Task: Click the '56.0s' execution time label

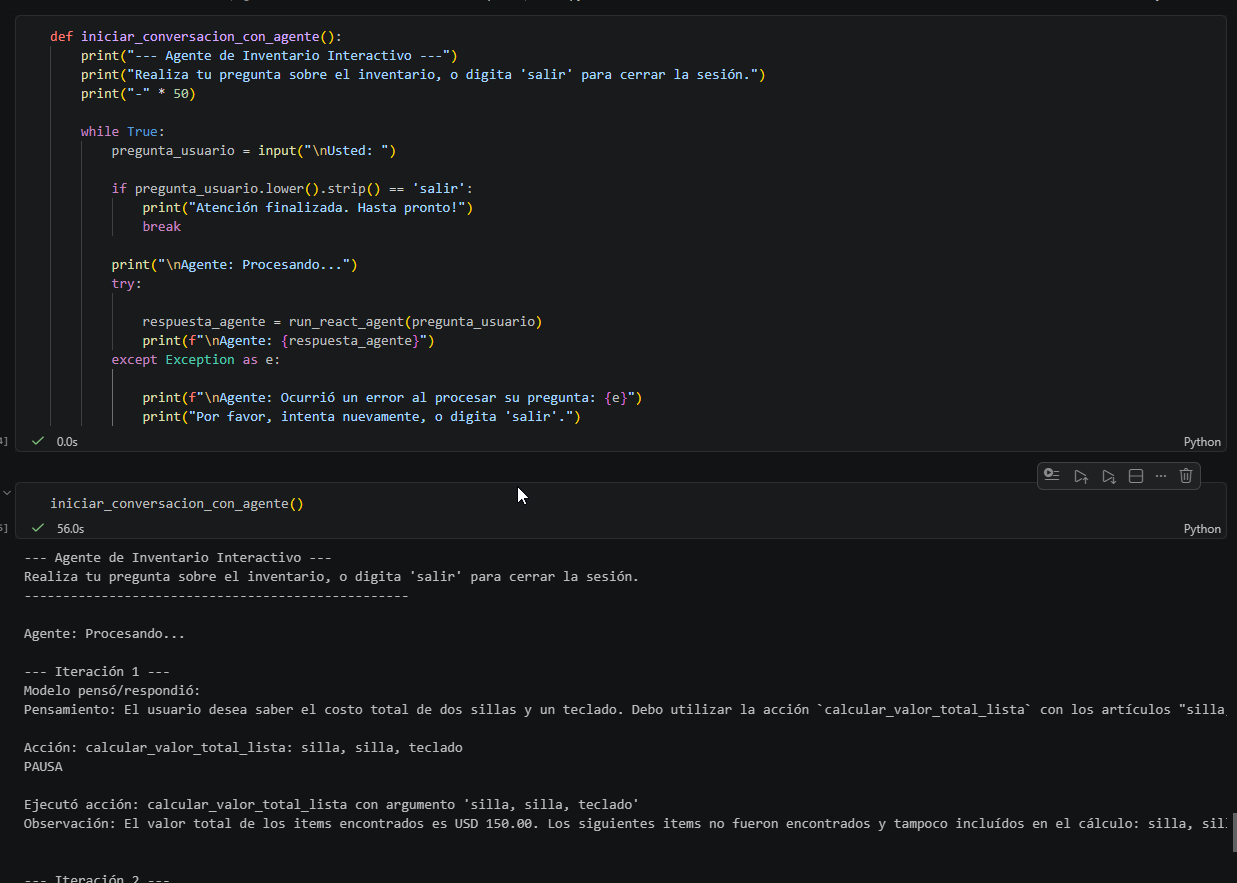Action: [70, 529]
